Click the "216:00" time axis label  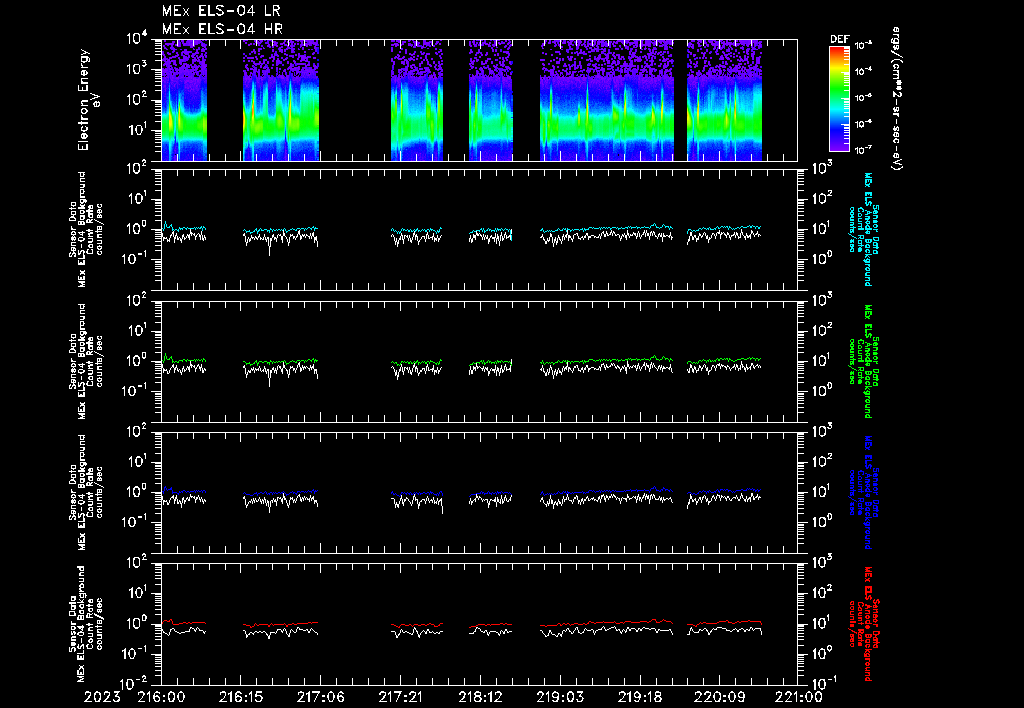pos(161,697)
